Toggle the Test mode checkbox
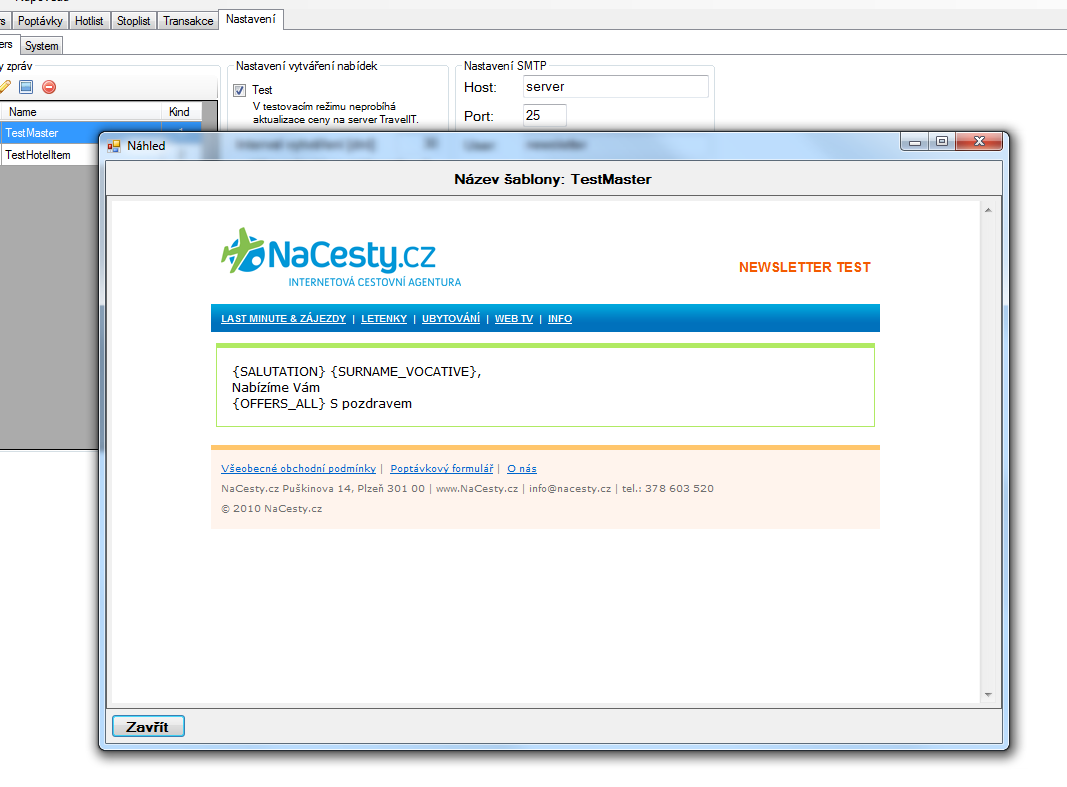Image resolution: width=1067 pixels, height=787 pixels. pos(240,90)
